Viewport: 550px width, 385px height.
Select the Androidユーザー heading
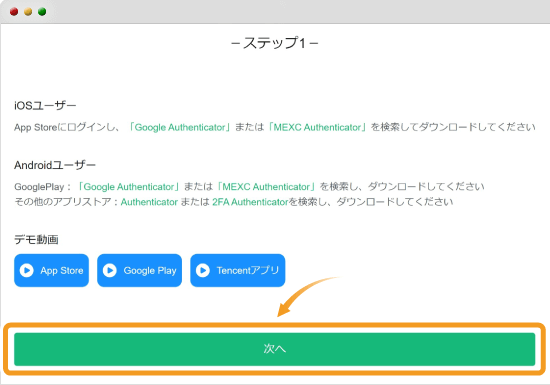point(55,165)
